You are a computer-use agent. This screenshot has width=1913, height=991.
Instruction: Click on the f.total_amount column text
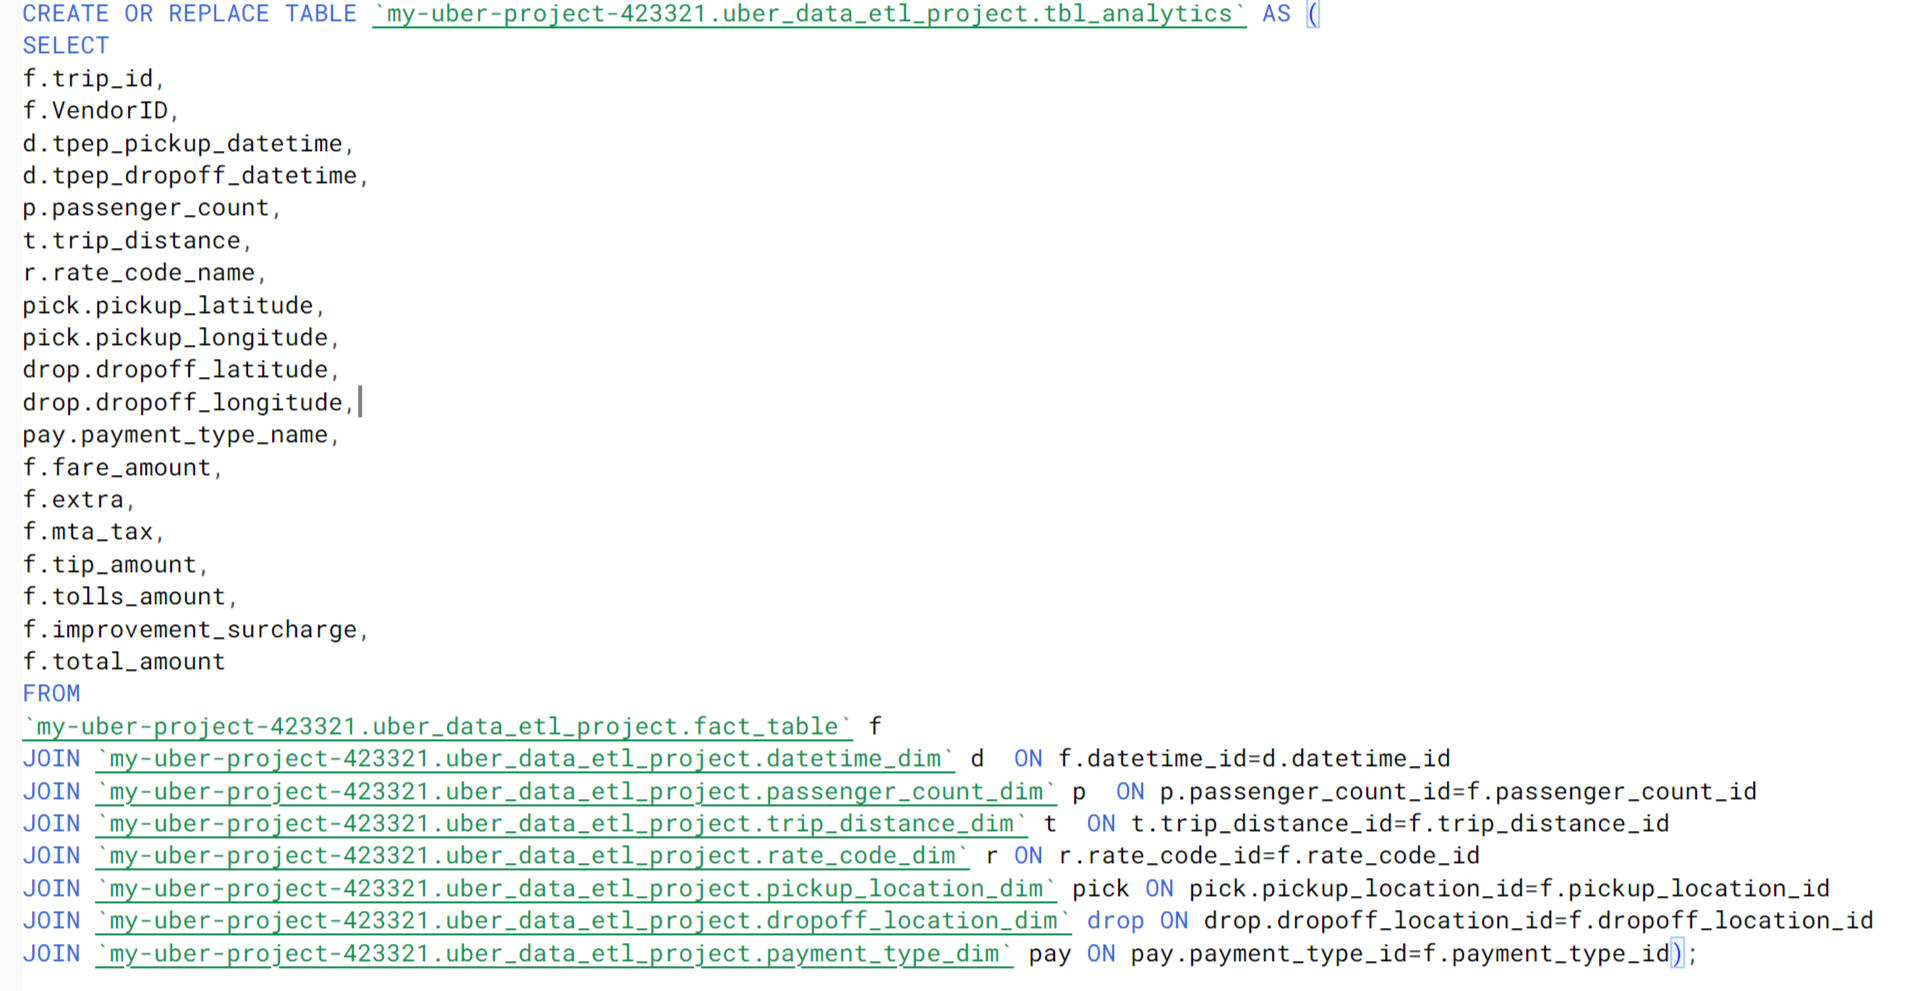click(124, 662)
